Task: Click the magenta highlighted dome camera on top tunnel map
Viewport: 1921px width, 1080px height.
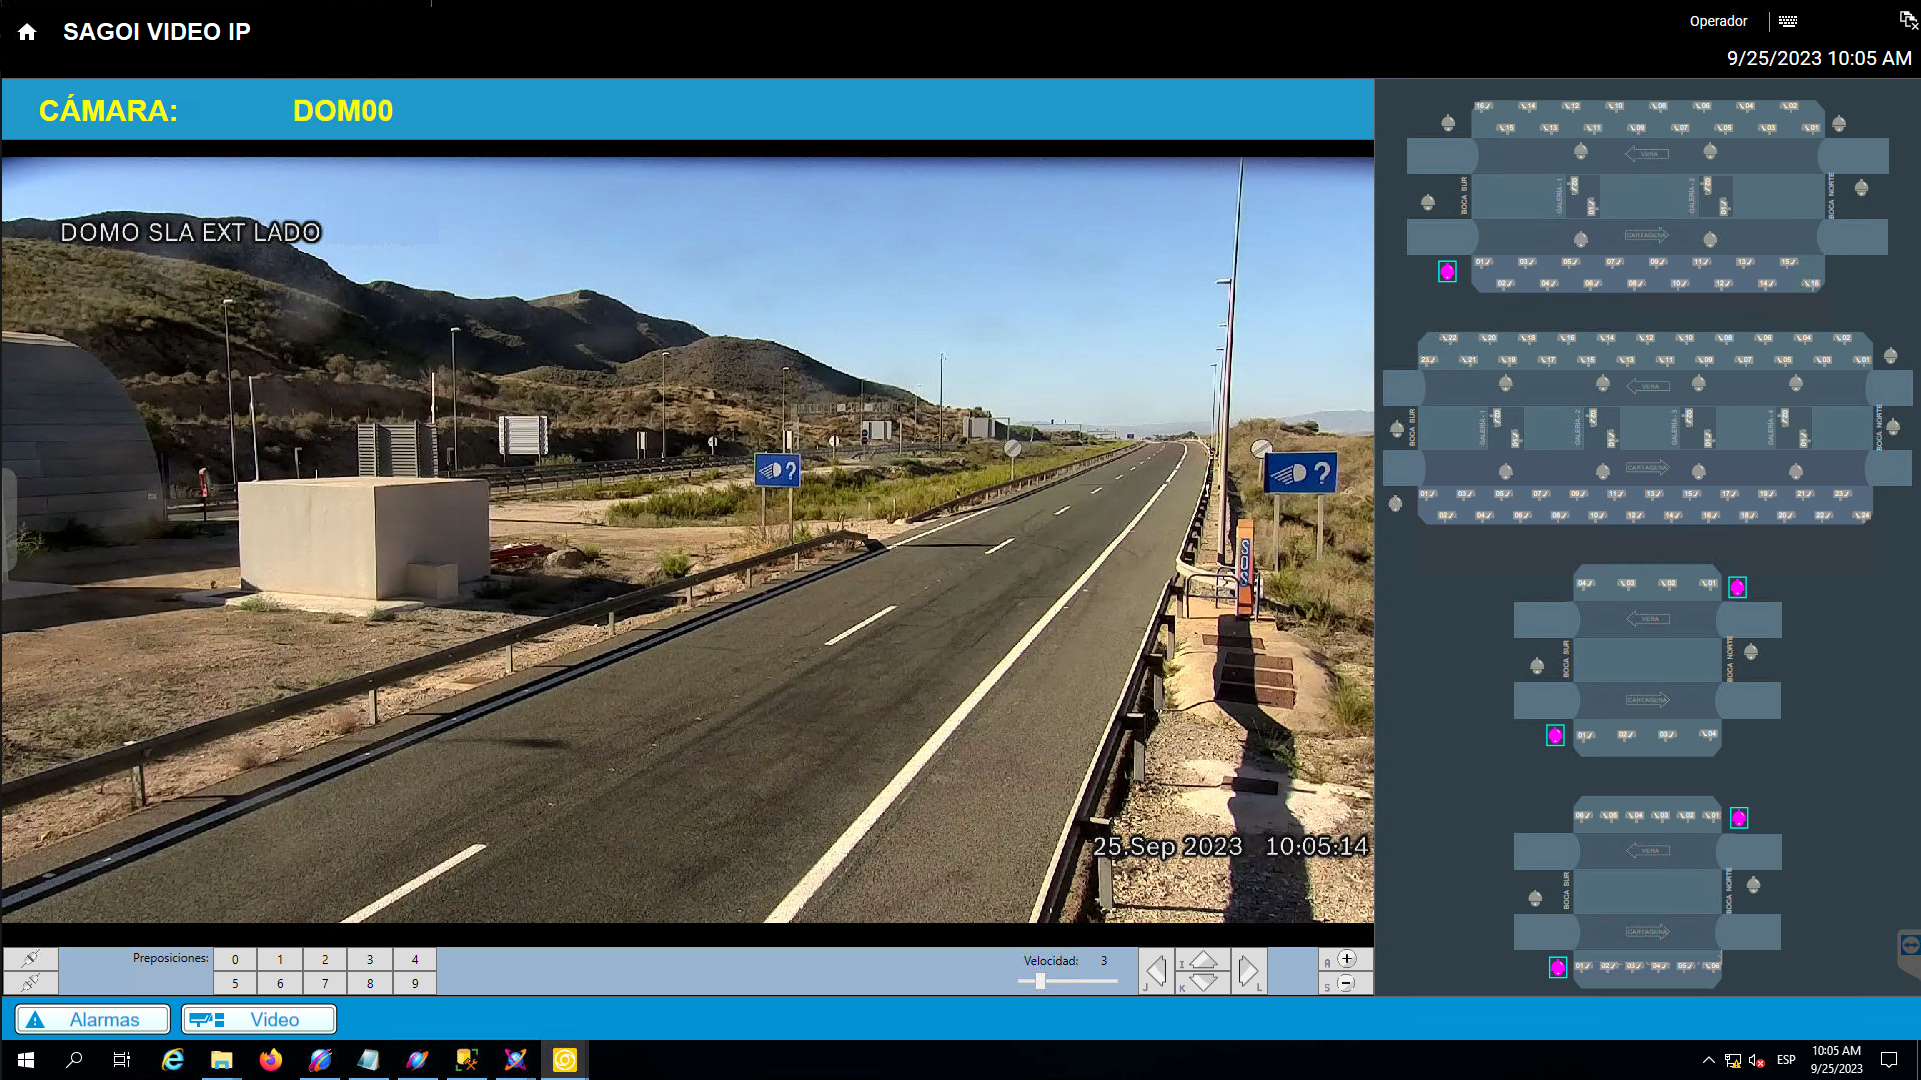Action: pos(1447,270)
